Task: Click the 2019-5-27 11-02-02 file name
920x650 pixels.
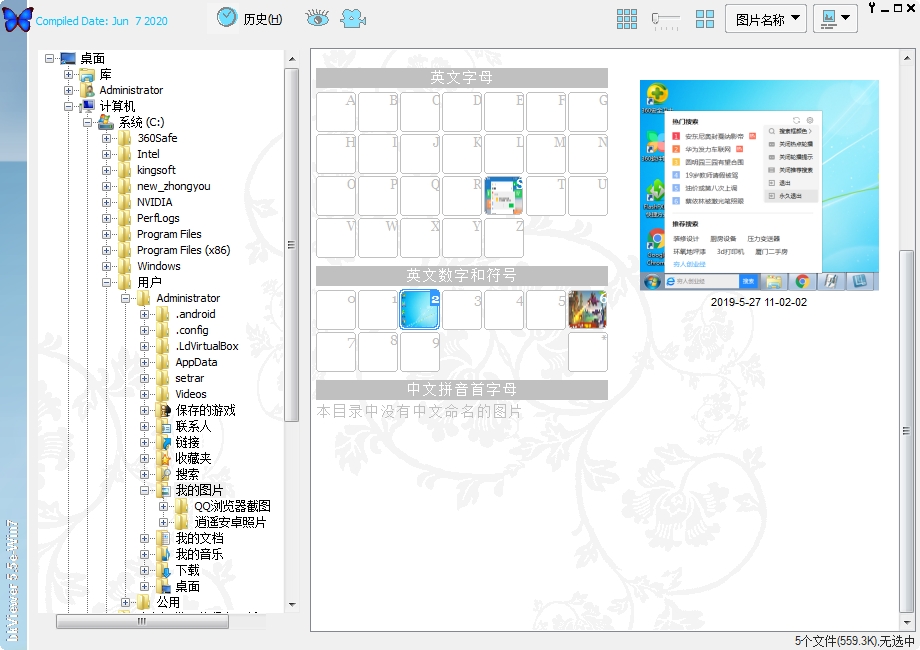Action: pos(759,303)
